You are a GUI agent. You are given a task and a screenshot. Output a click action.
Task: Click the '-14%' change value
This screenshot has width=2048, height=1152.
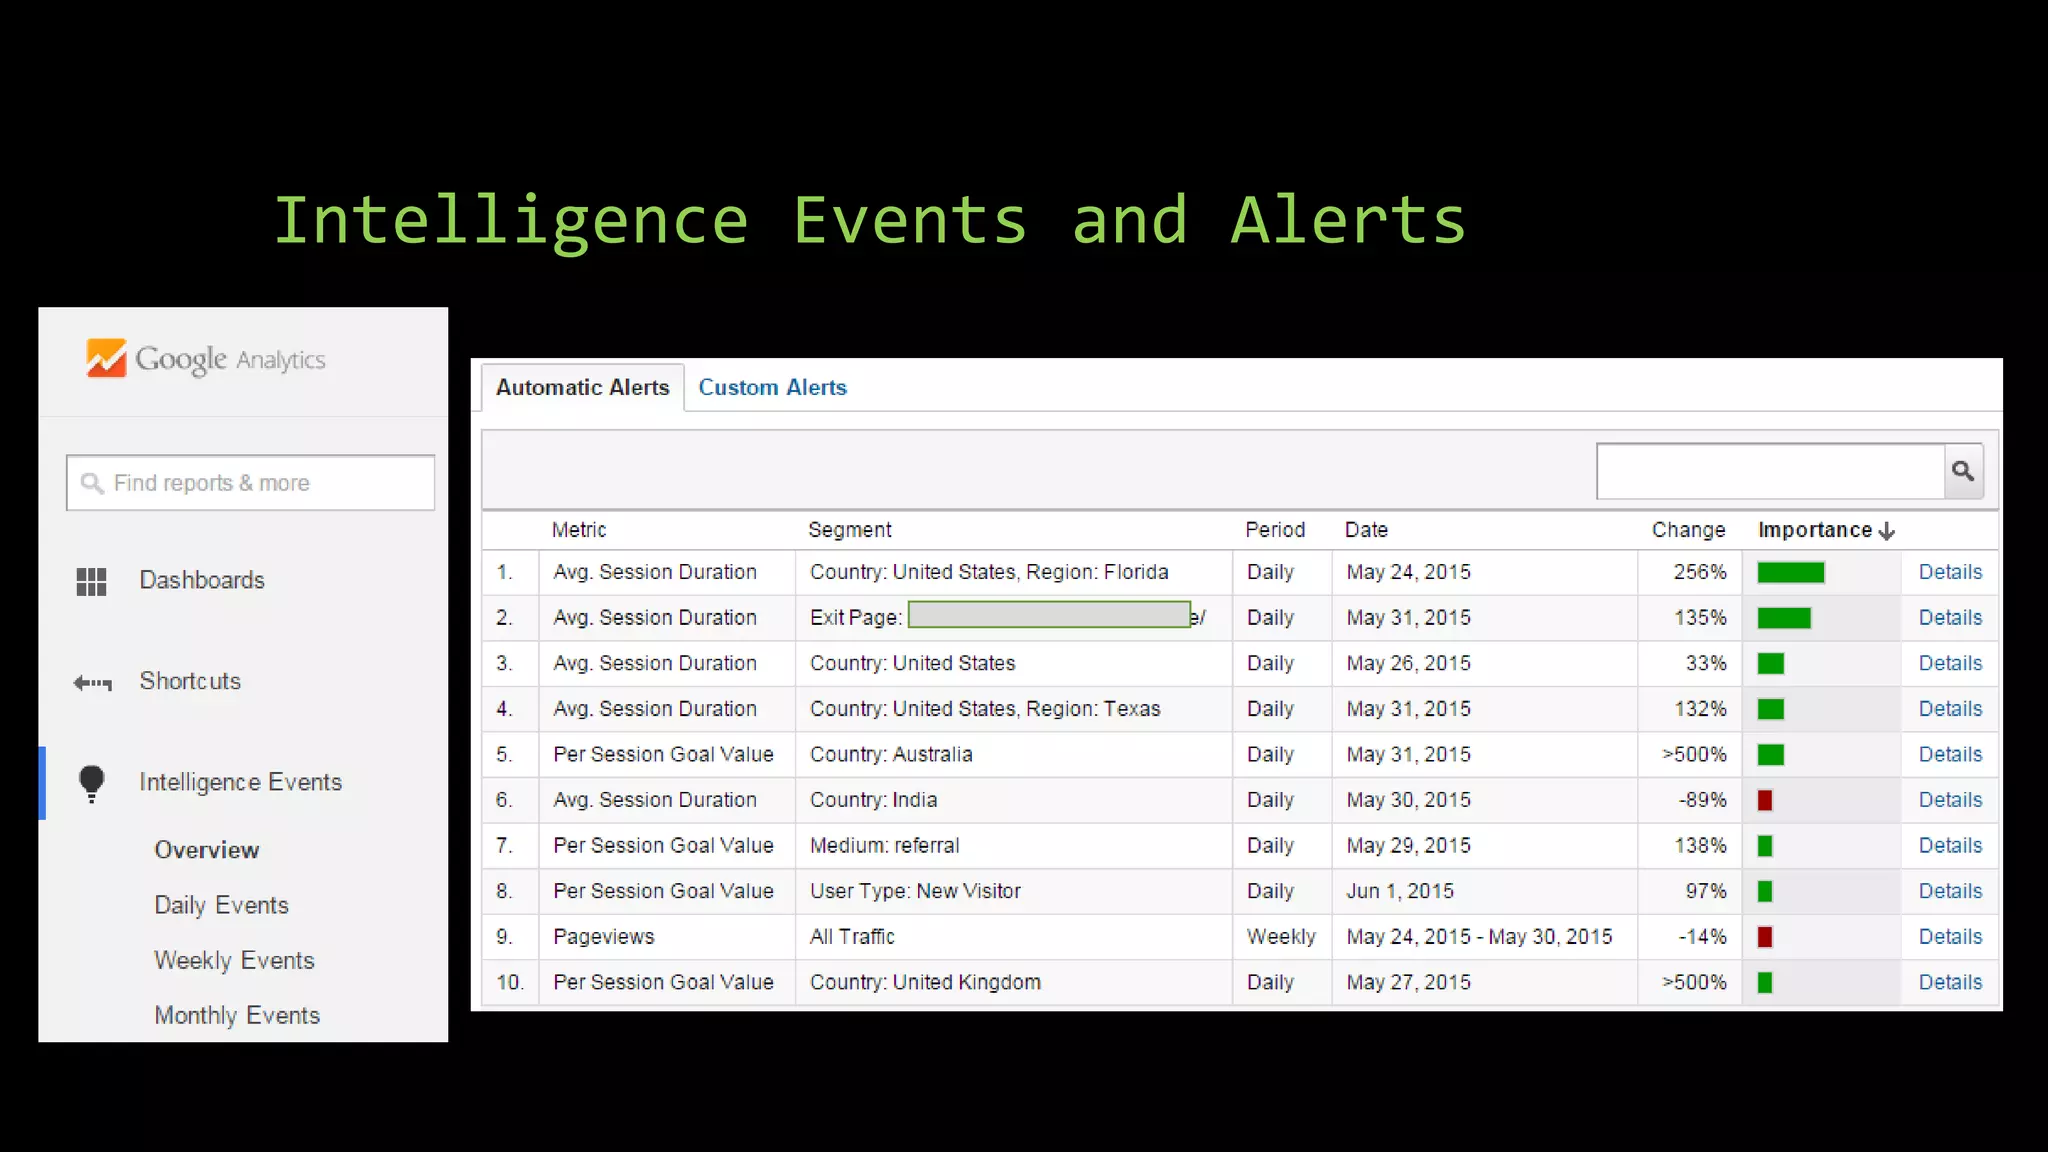(1702, 937)
